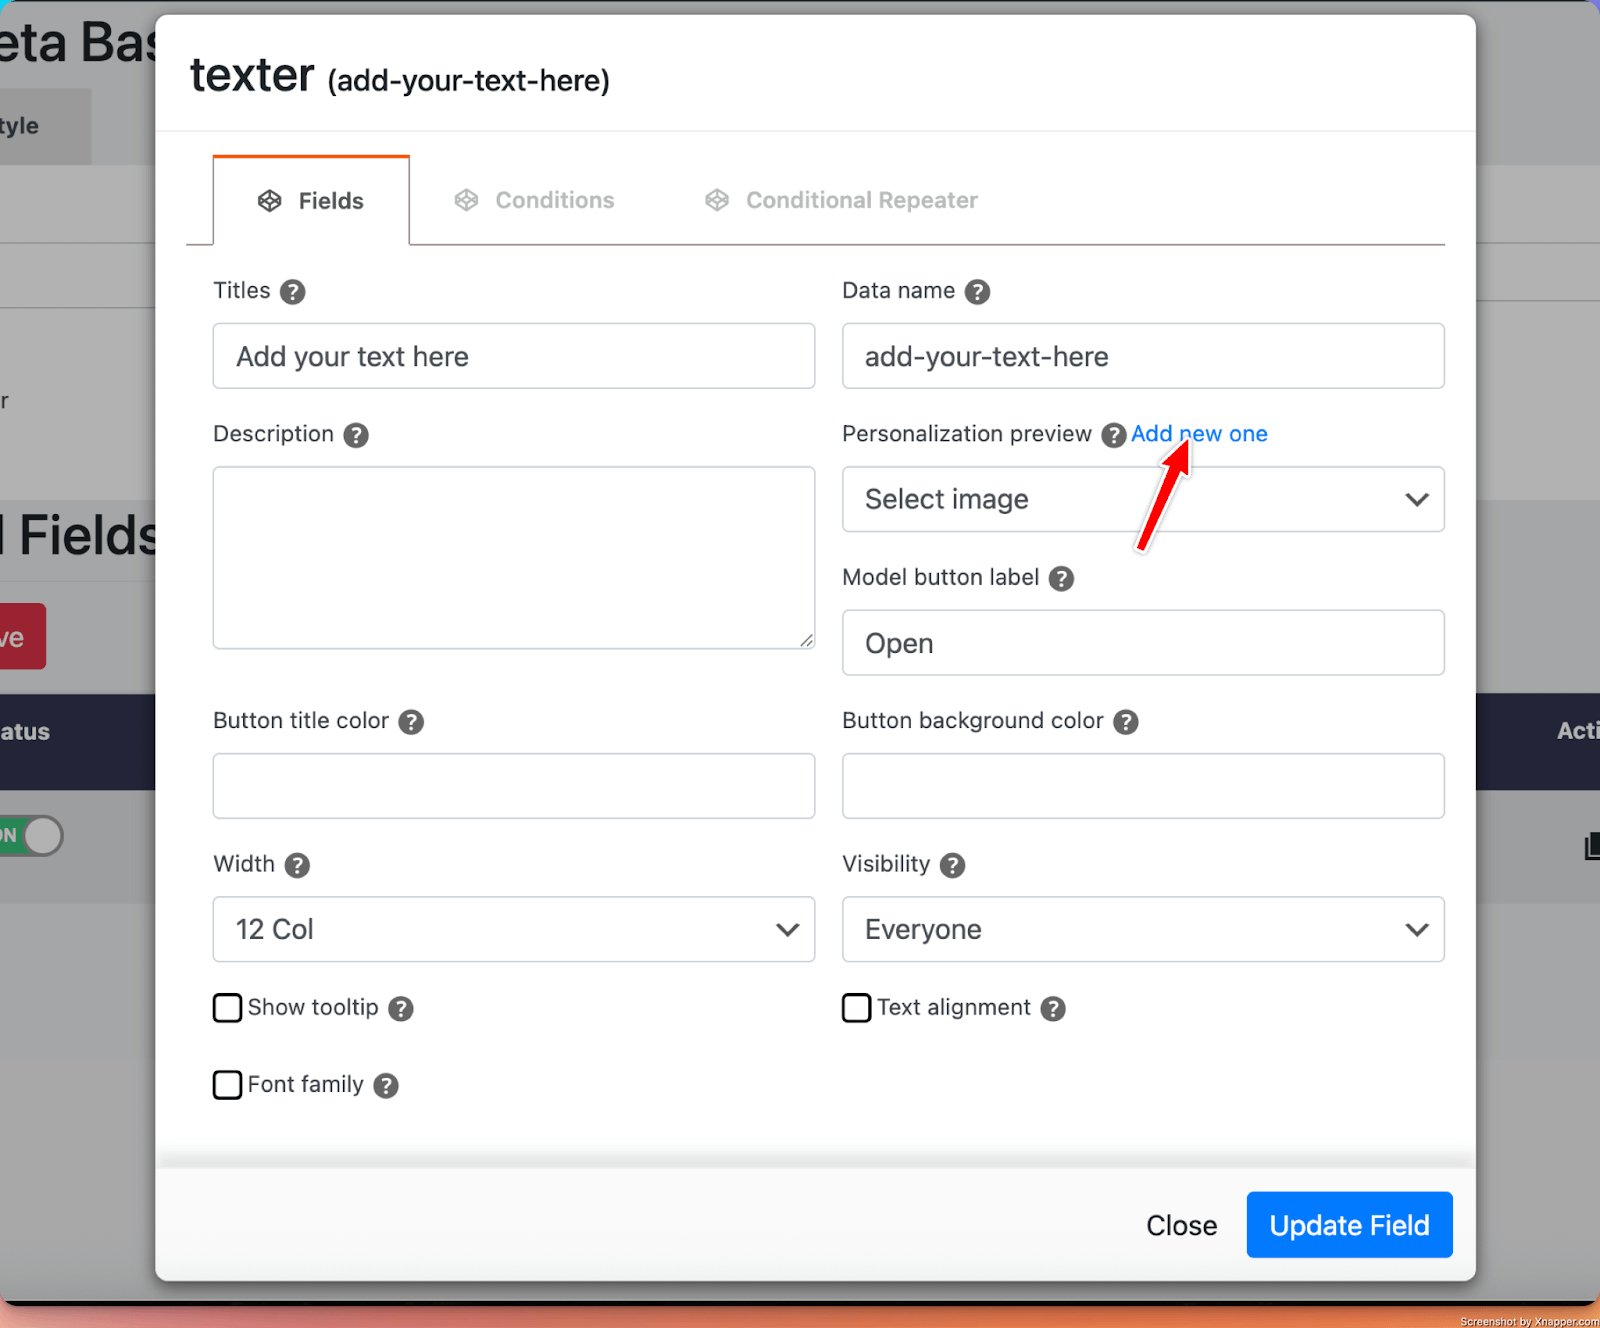Open the Visibility Everyone dropdown
Viewport: 1600px width, 1328px height.
(1143, 929)
